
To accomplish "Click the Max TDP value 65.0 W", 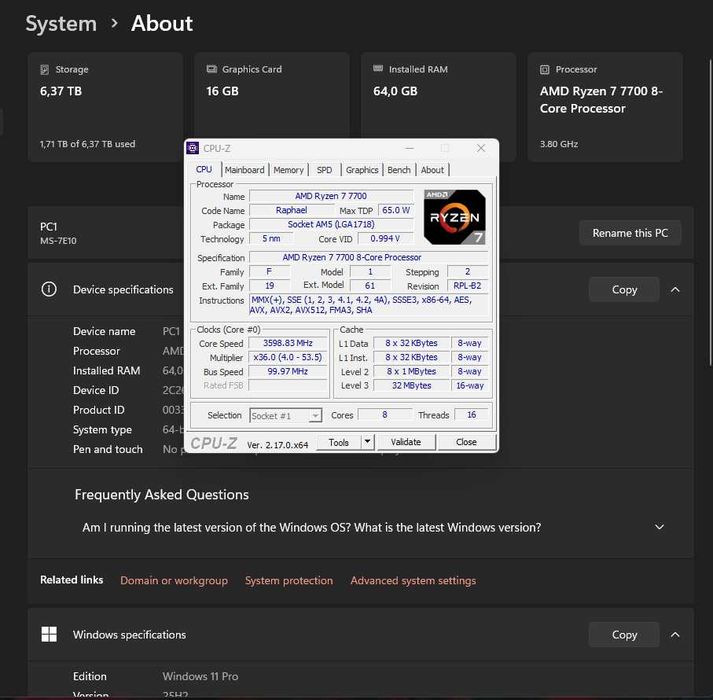I will 396,210.
